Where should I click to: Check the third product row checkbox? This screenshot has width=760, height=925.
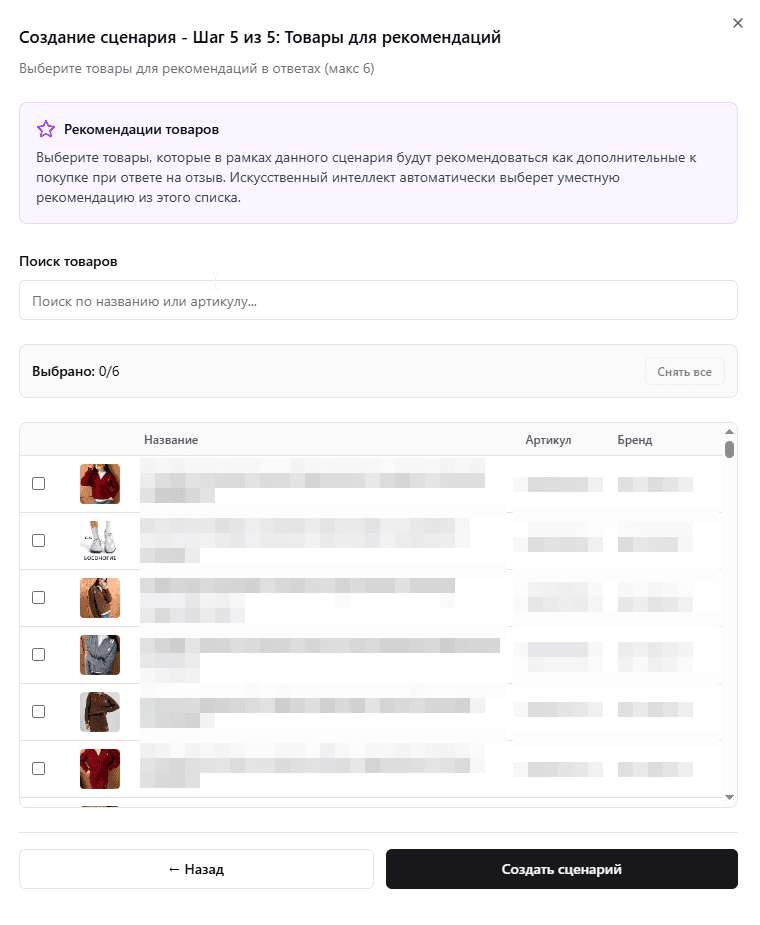pyautogui.click(x=39, y=597)
